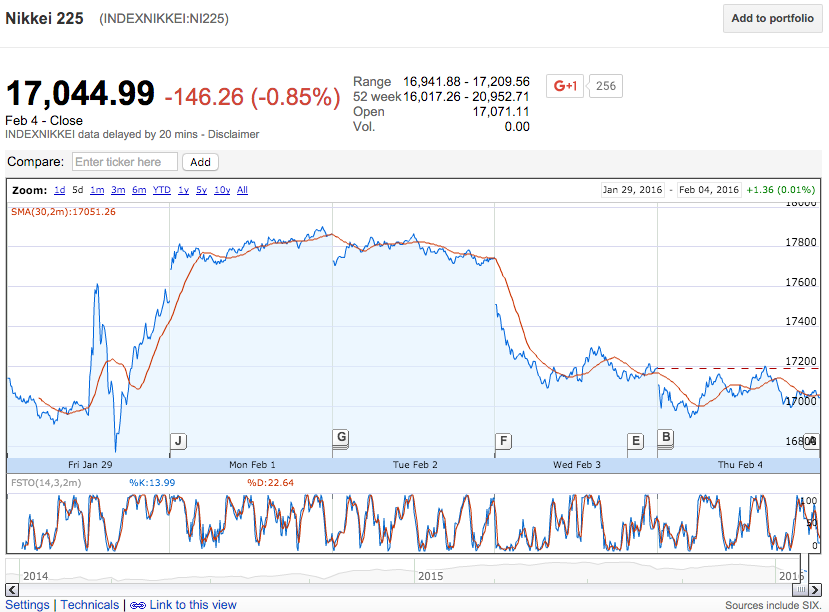This screenshot has height=612, width=829.
Task: Click the start date Jan 29, 2016 field
Action: click(x=632, y=190)
